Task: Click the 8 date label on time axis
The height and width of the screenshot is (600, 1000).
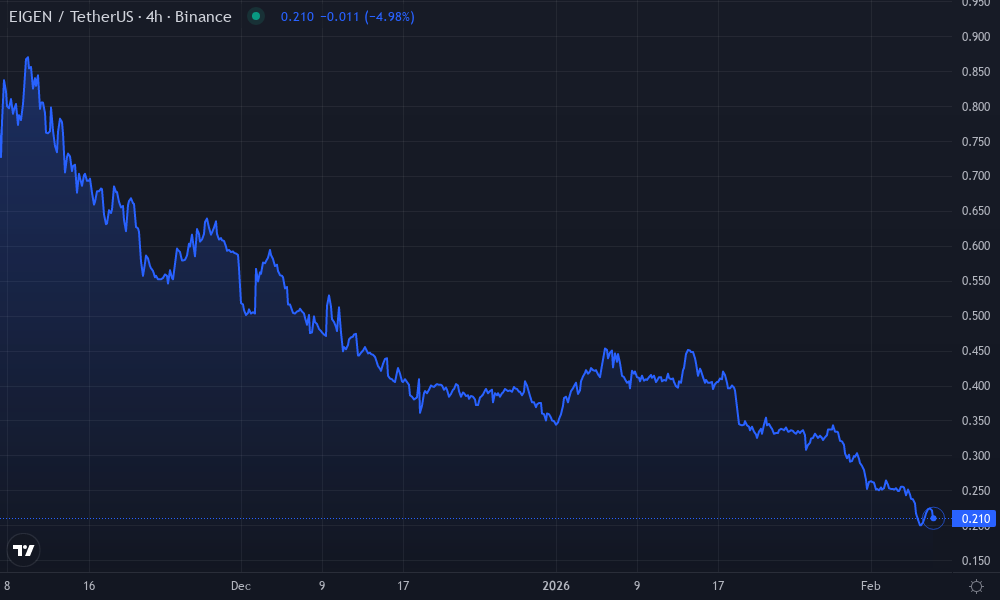Action: pyautogui.click(x=7, y=586)
